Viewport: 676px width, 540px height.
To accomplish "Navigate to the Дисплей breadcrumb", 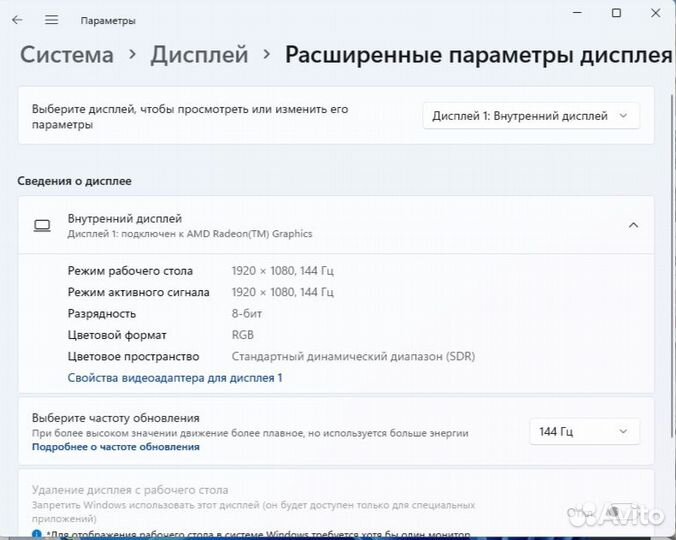I will pyautogui.click(x=199, y=55).
